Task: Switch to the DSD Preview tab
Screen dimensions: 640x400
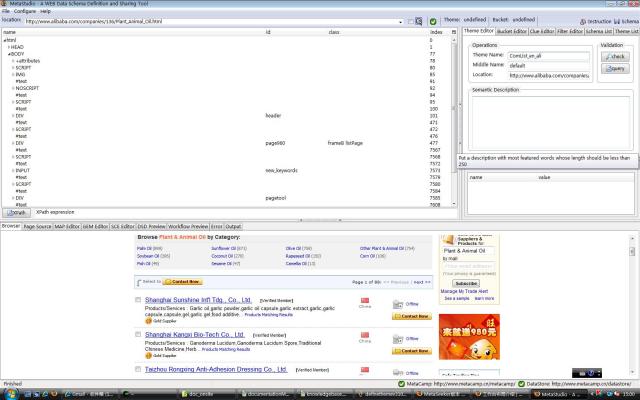Action: tap(151, 227)
